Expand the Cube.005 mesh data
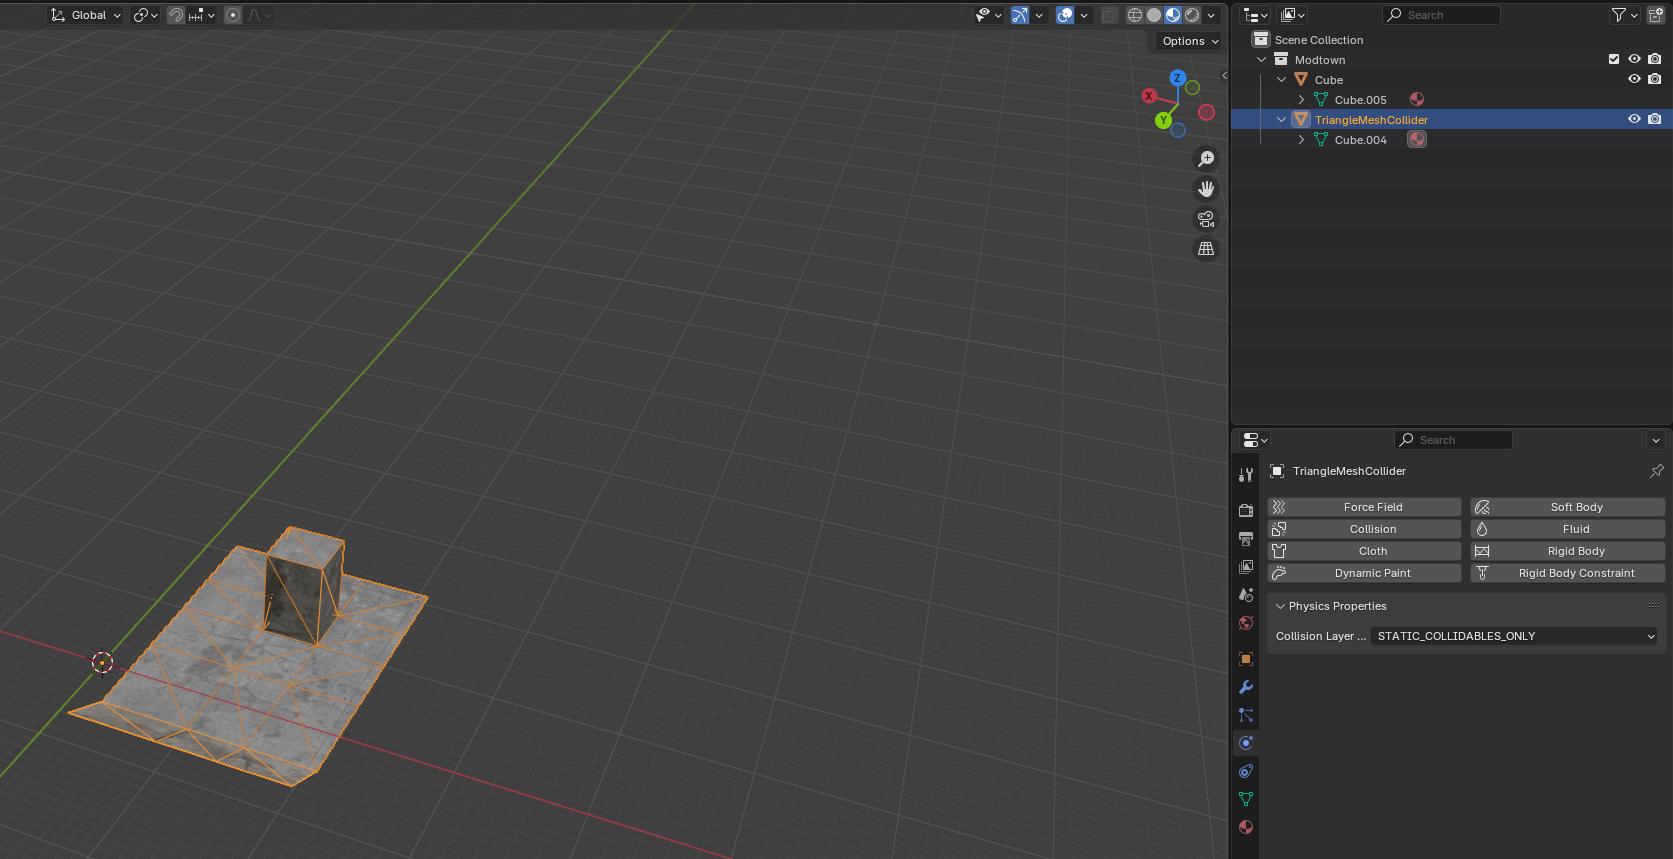Image resolution: width=1673 pixels, height=859 pixels. pyautogui.click(x=1301, y=100)
